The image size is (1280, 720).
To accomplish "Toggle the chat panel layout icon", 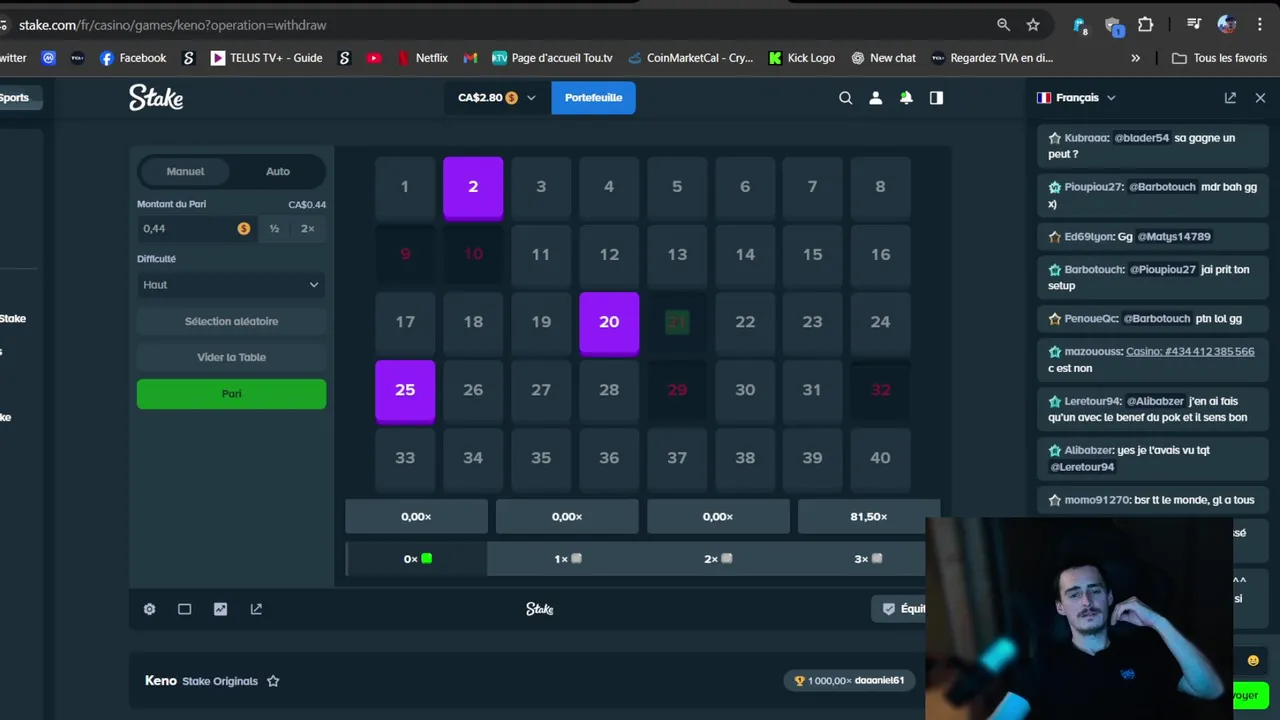I will tap(936, 97).
